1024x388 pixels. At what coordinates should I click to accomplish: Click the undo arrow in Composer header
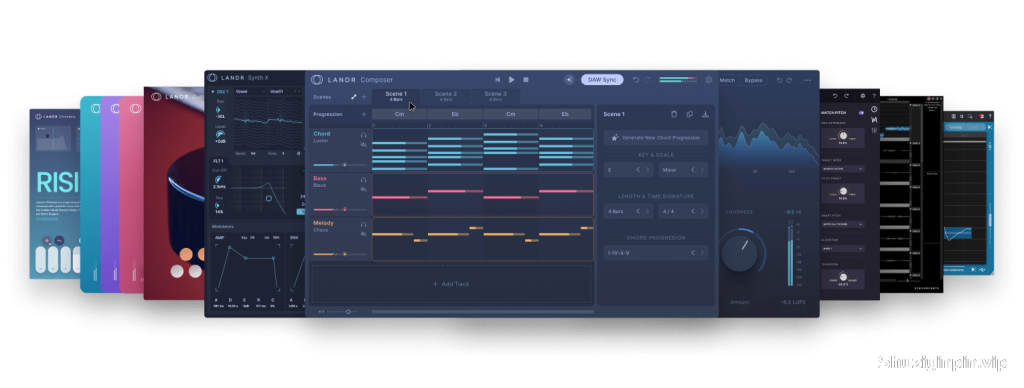(635, 80)
